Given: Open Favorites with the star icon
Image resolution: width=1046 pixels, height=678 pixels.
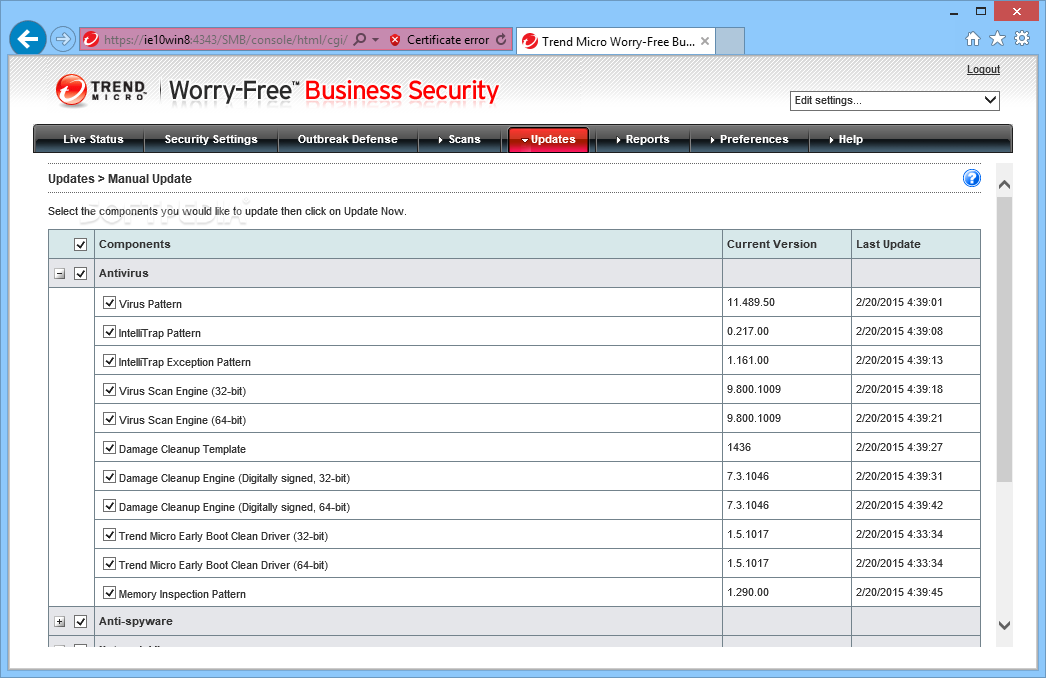Looking at the screenshot, I should click(x=997, y=39).
